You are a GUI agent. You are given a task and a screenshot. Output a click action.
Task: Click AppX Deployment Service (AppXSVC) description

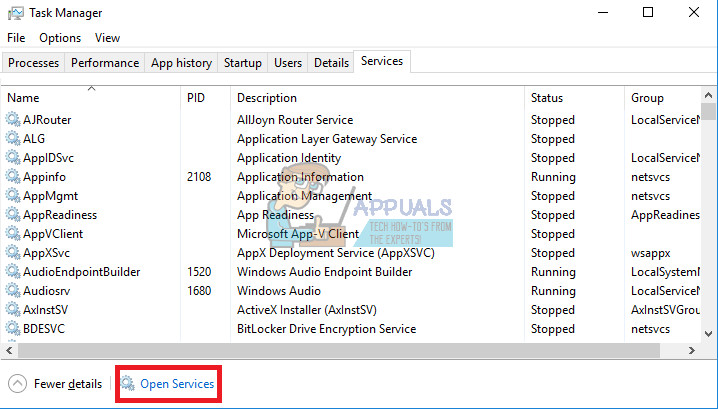(336, 253)
